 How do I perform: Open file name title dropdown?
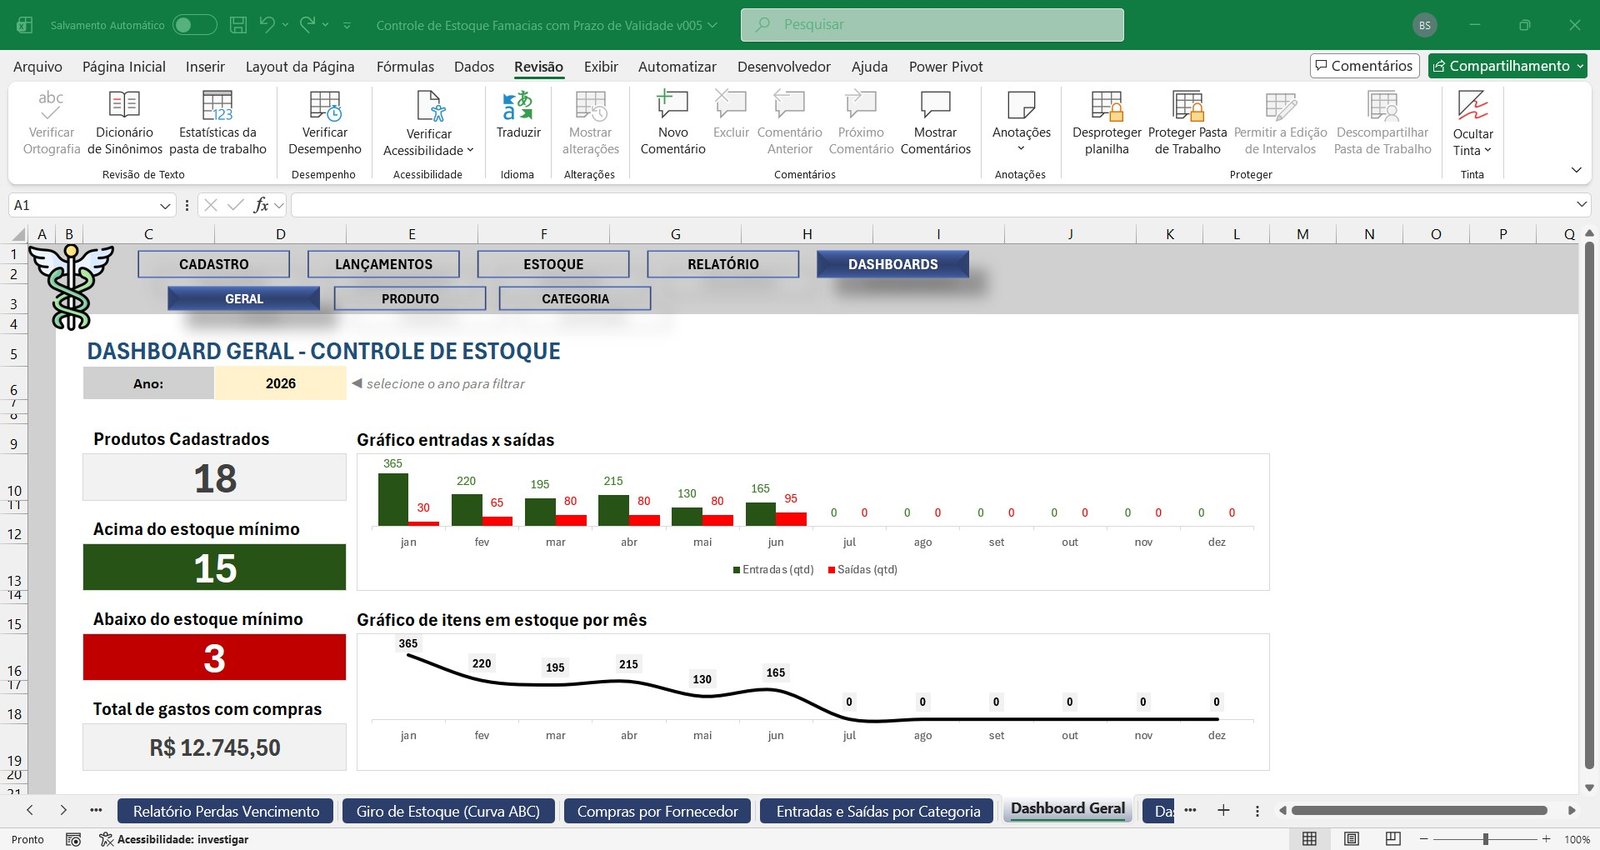click(x=712, y=25)
